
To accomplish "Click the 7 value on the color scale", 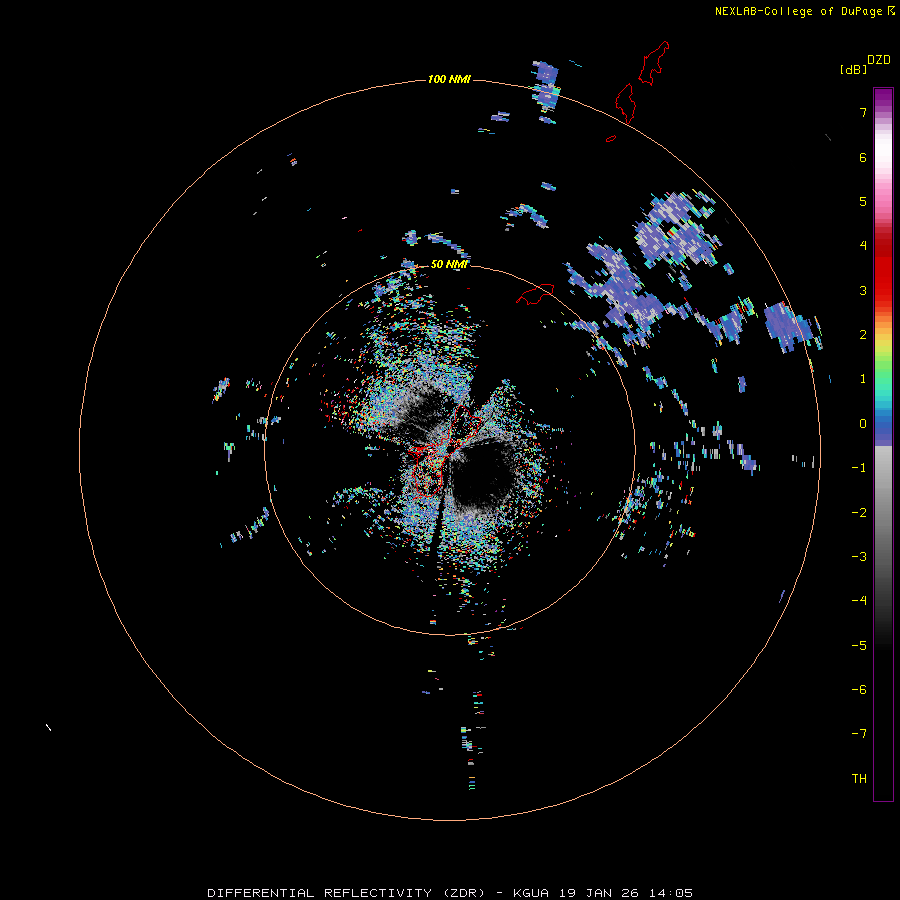I will [863, 112].
